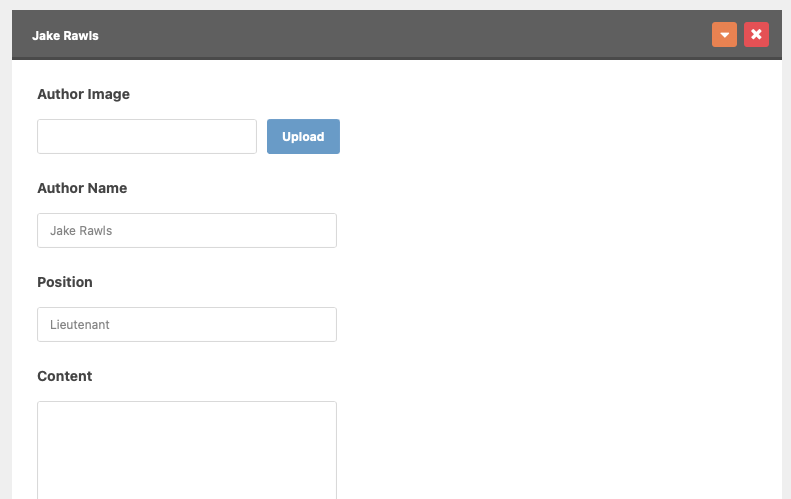Click the Jake Rawls text inside the name box

[81, 231]
